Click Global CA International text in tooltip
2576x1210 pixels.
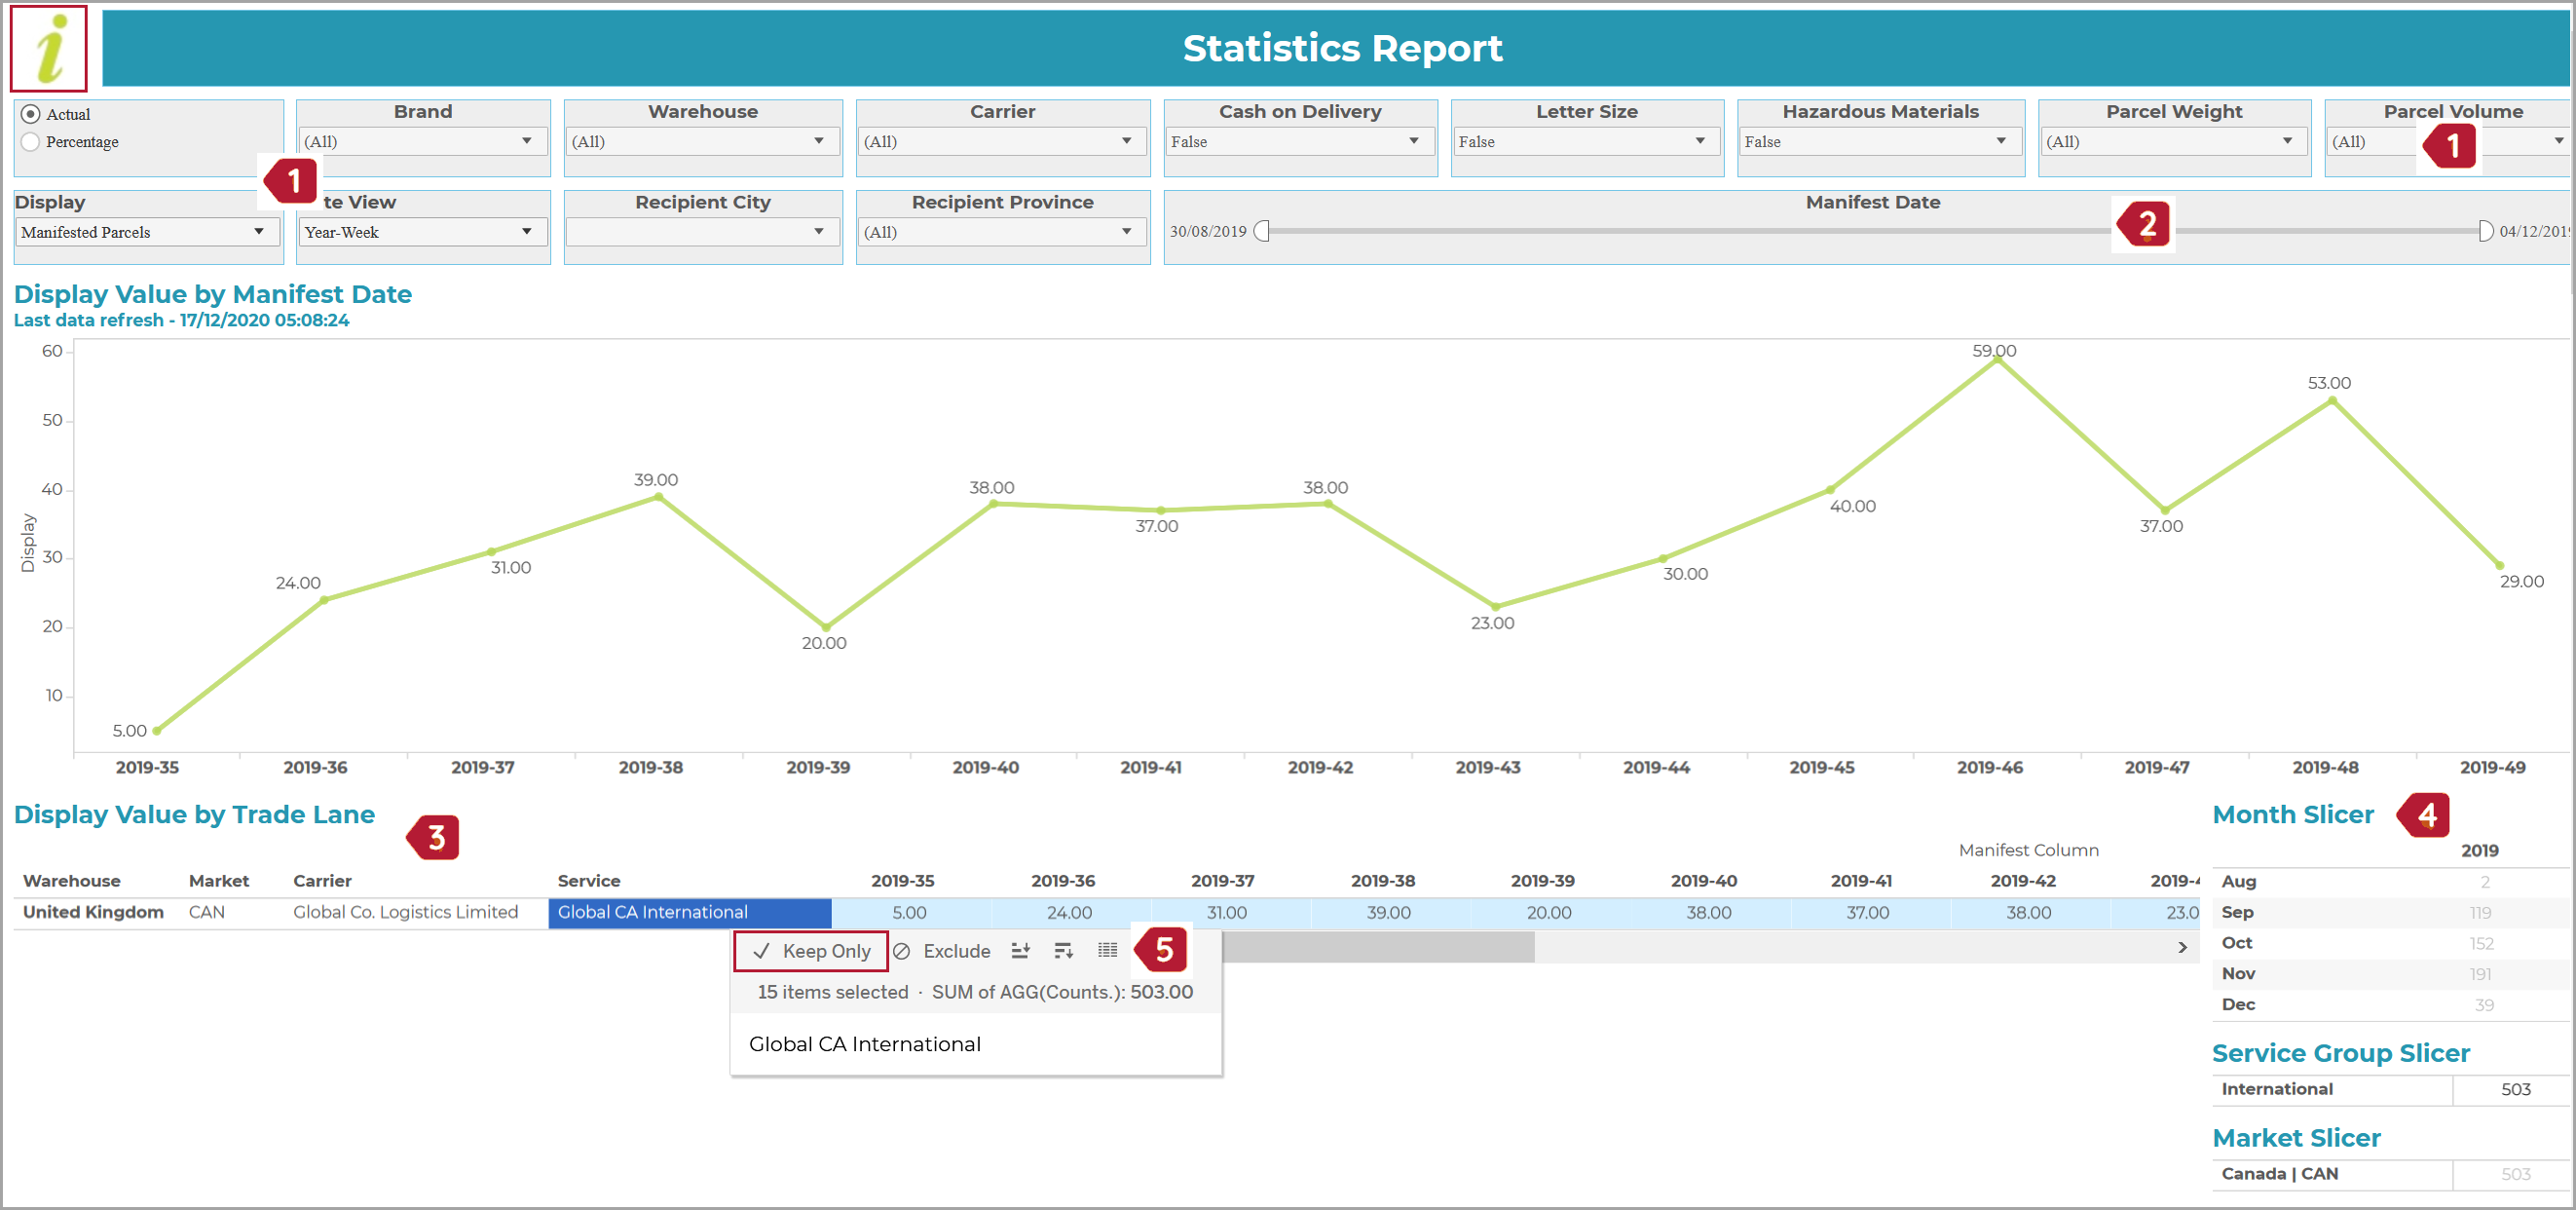pos(865,1044)
